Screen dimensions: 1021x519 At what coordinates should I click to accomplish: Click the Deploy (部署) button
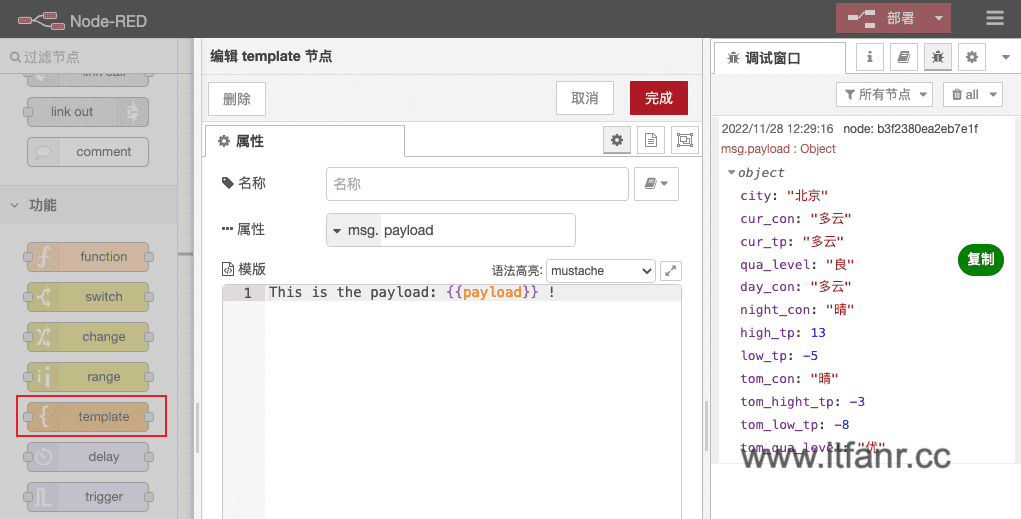point(882,18)
